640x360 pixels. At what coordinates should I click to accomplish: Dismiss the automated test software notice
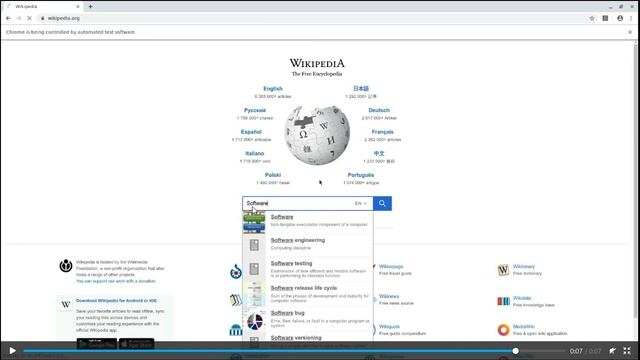click(630, 32)
